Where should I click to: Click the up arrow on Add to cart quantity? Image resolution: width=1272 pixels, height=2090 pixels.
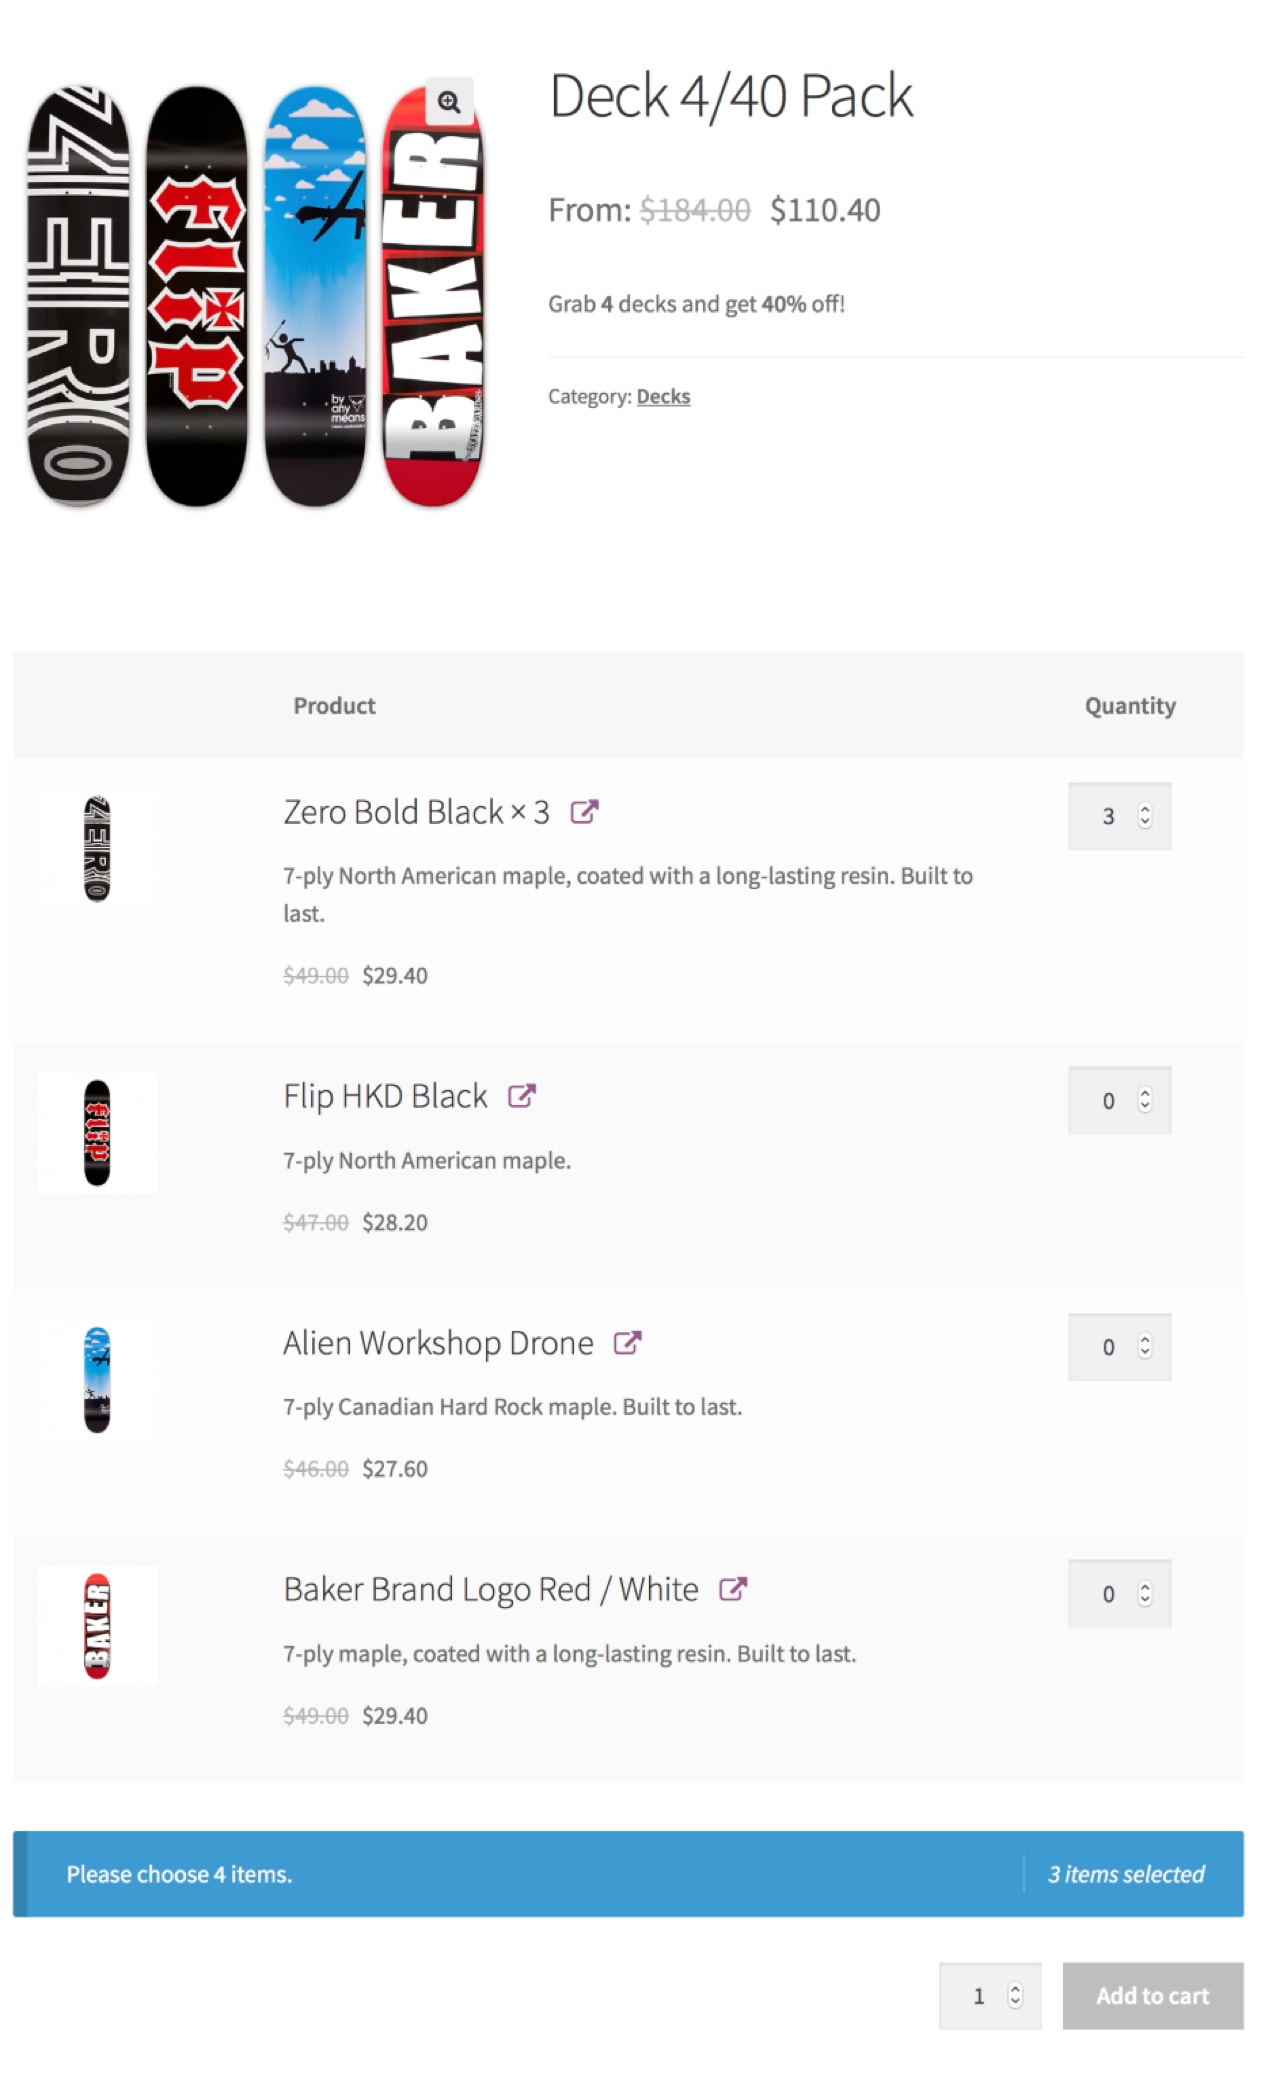[1014, 1989]
